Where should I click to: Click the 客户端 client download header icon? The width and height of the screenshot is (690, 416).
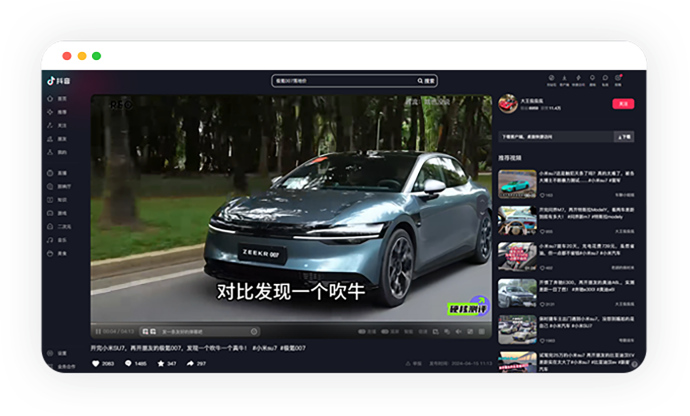564,80
